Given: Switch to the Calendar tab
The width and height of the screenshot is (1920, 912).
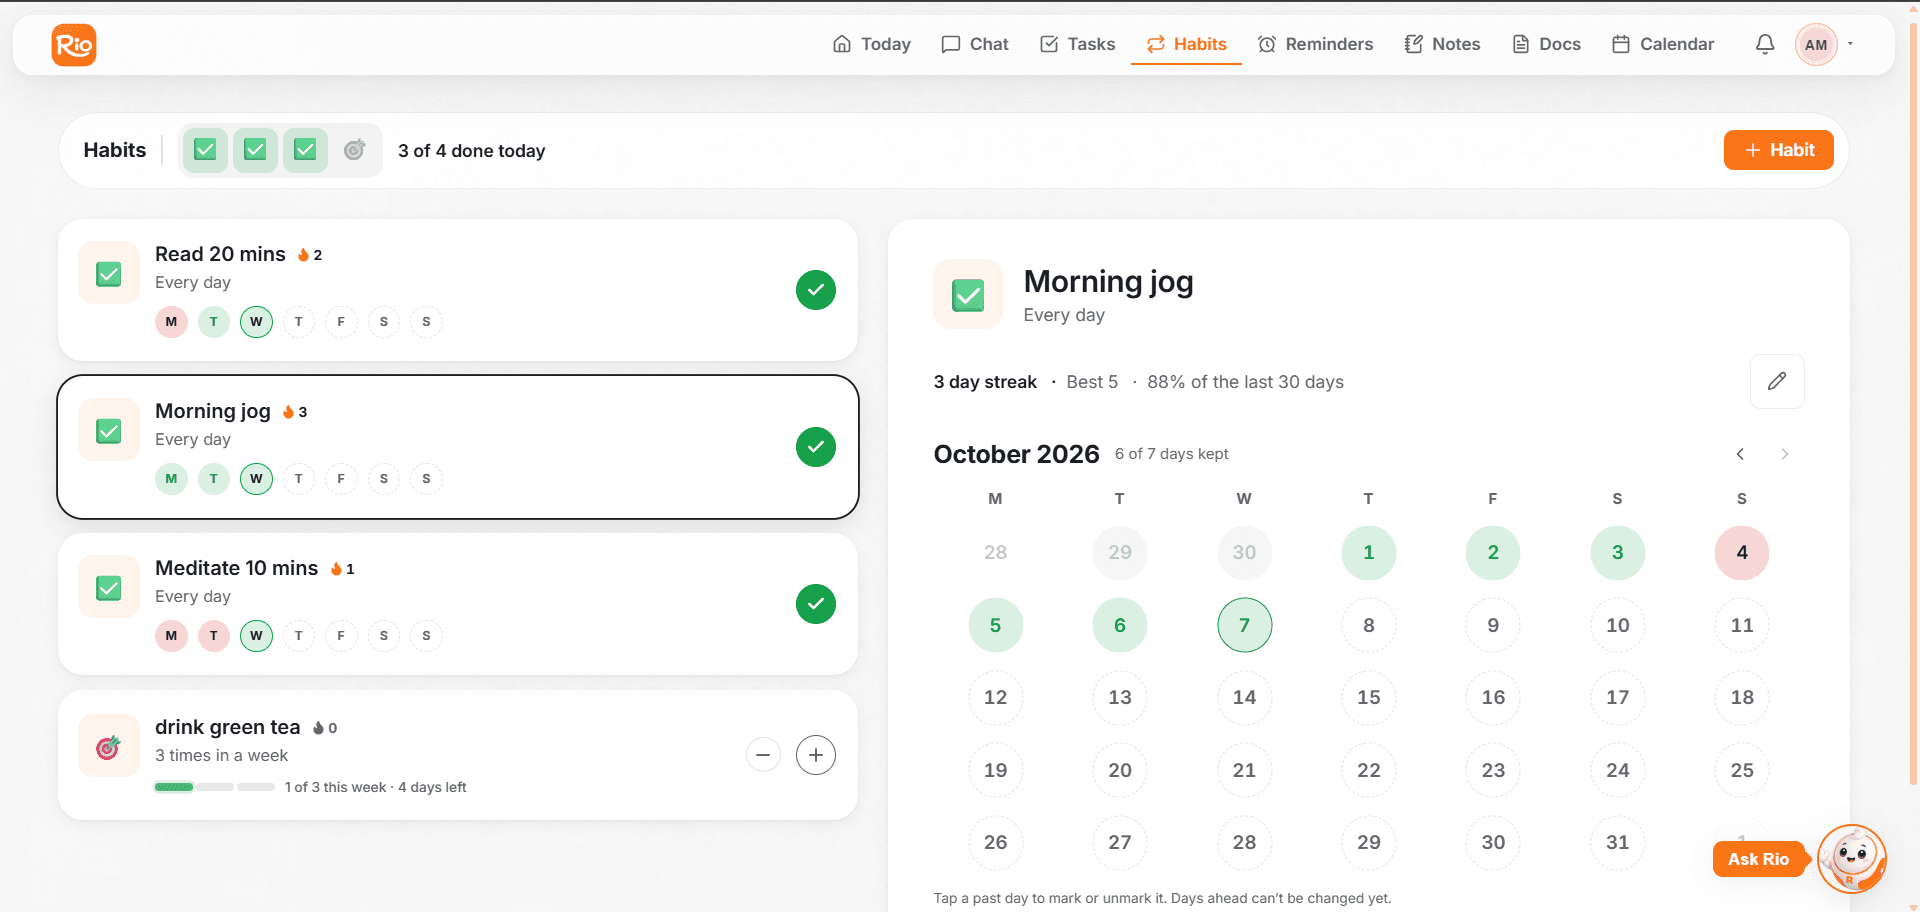Looking at the screenshot, I should (1663, 44).
